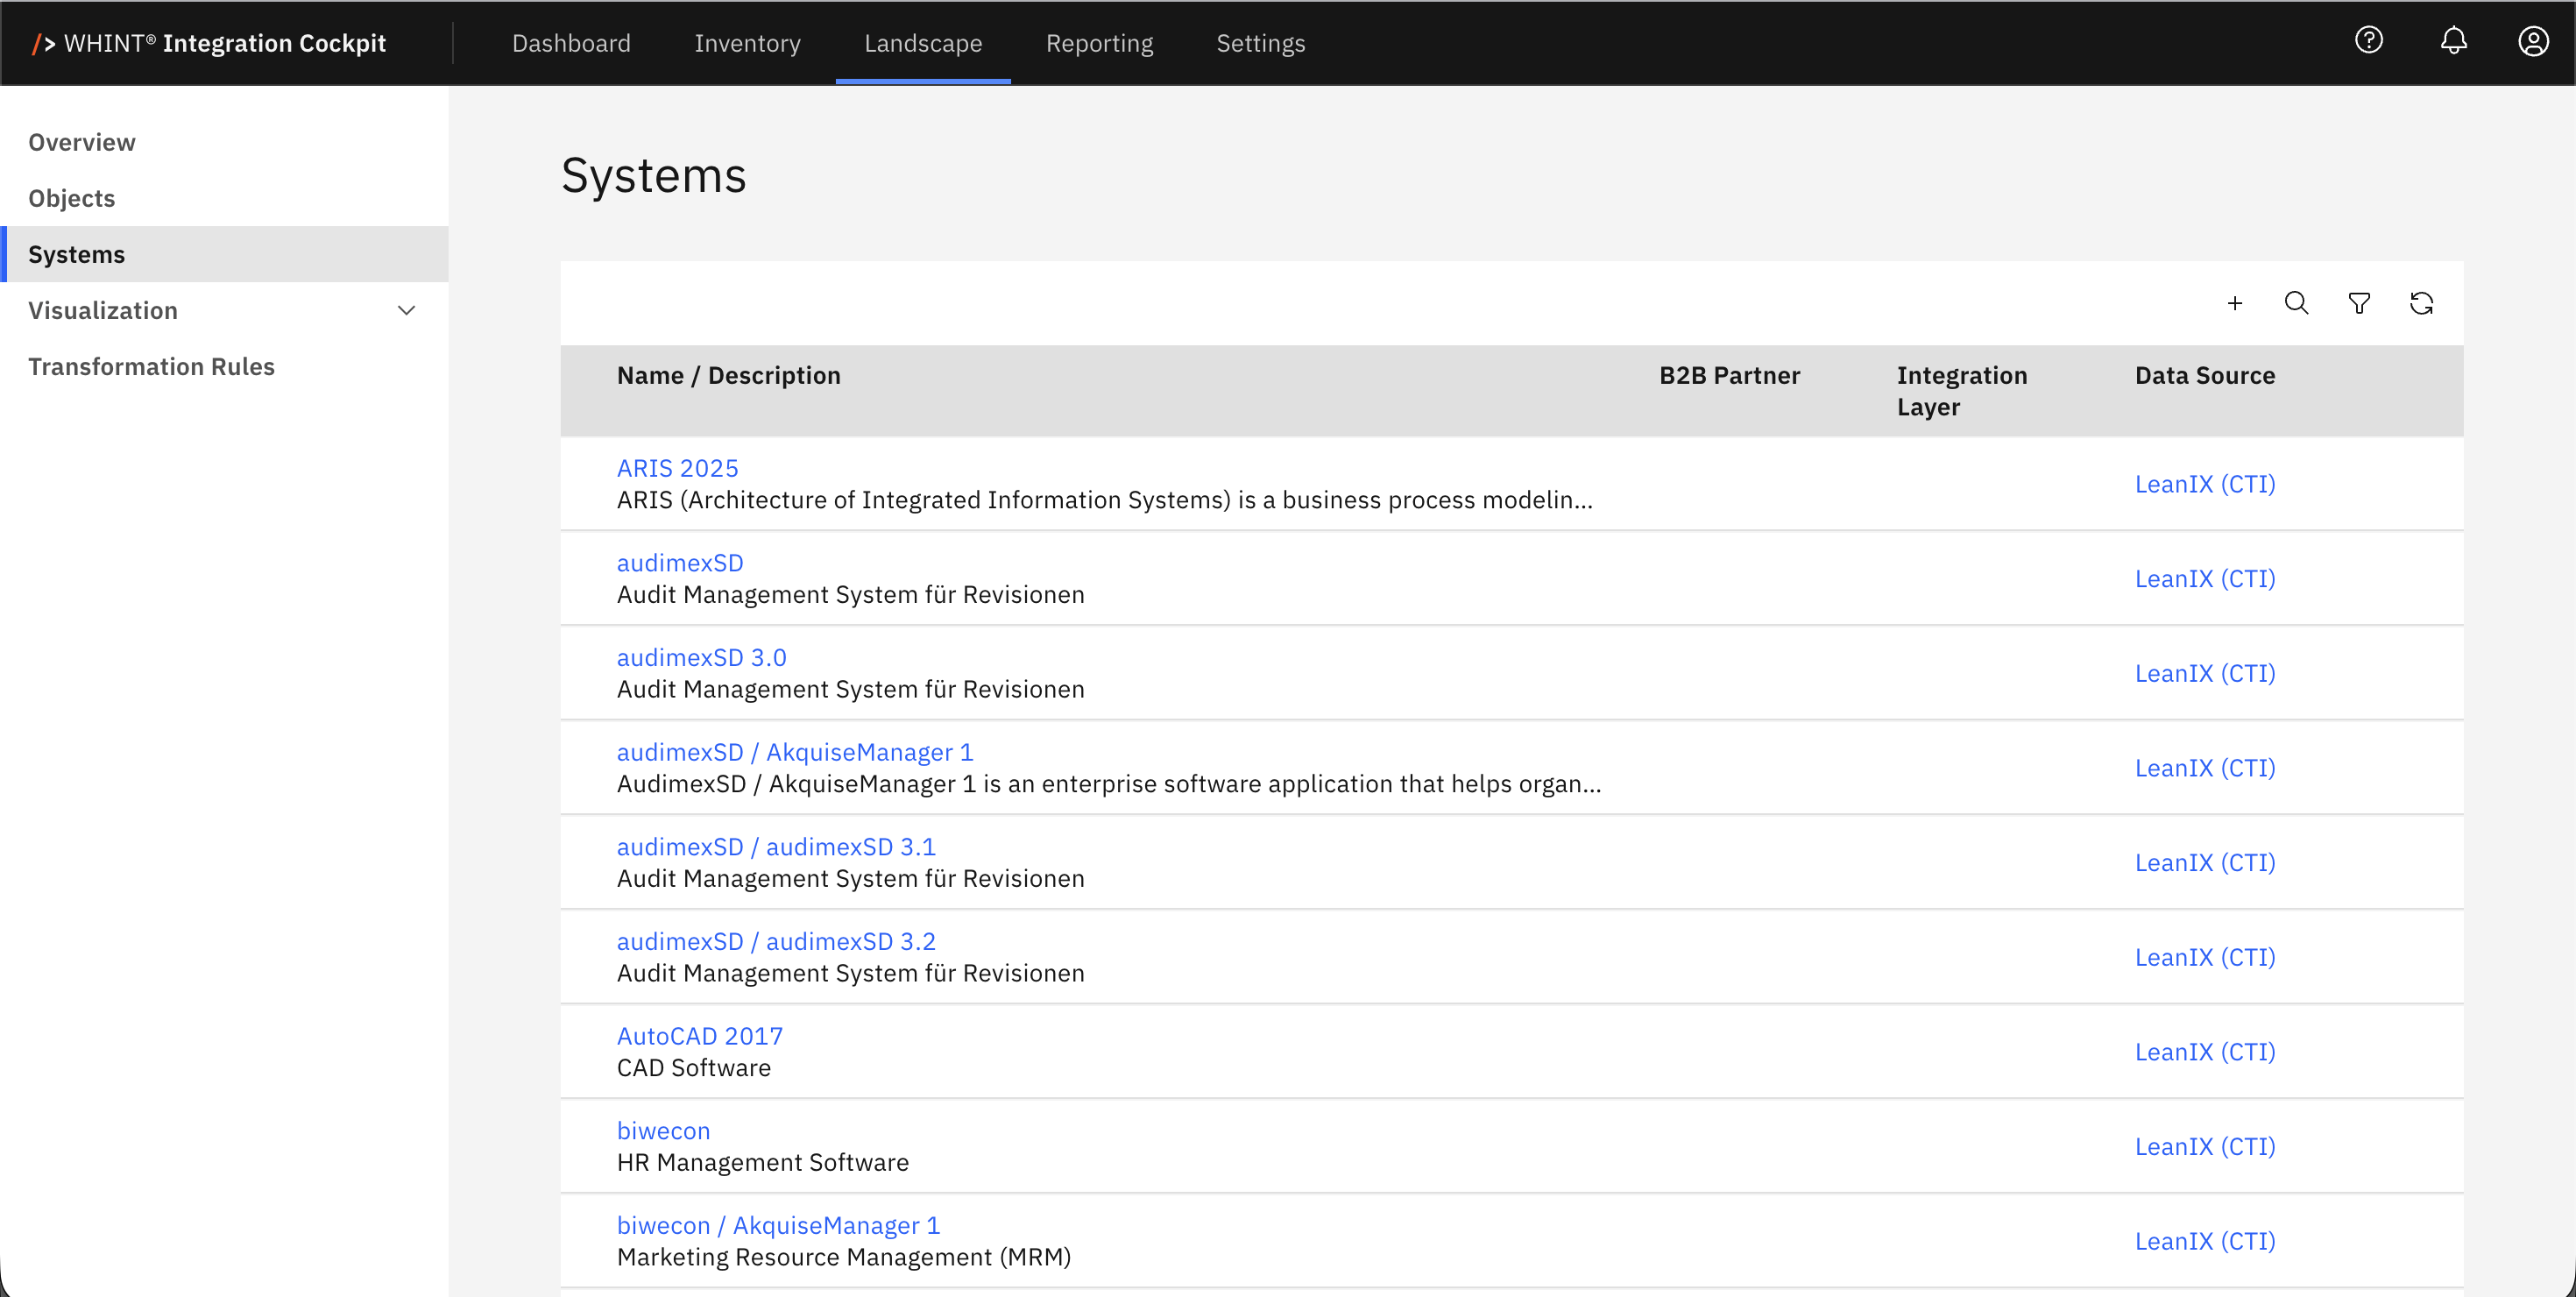Select Objects in the sidebar
2576x1297 pixels.
72,198
